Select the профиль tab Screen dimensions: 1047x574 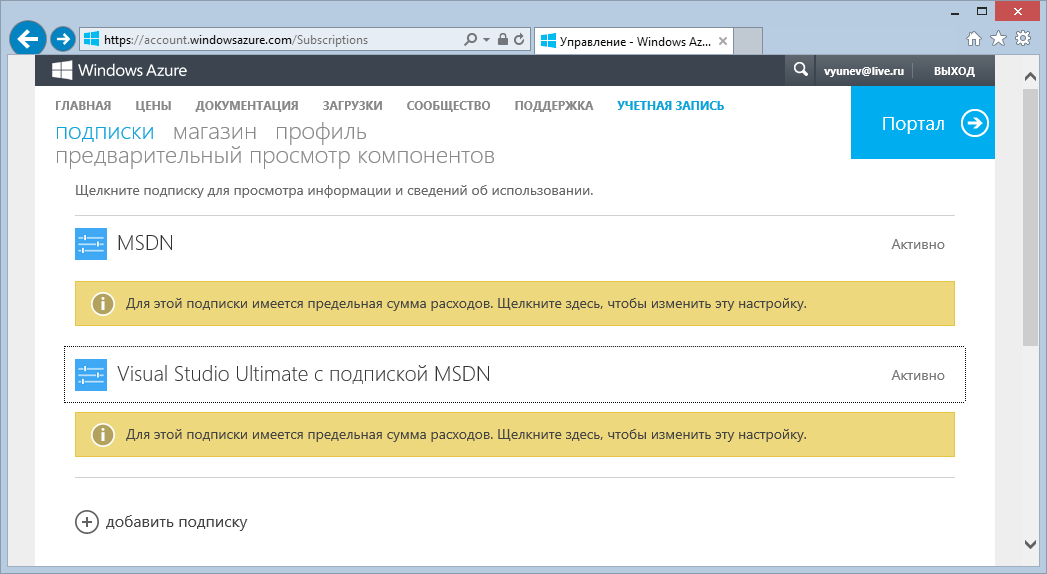[321, 132]
